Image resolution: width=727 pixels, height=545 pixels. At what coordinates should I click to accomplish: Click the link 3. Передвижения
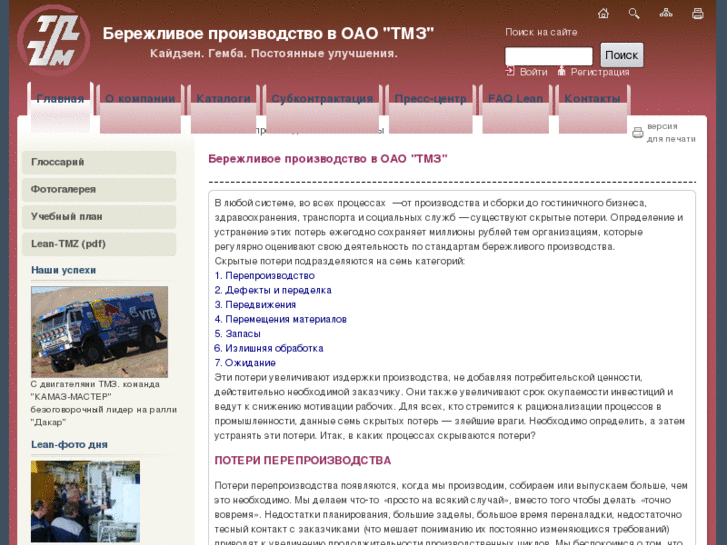click(255, 305)
